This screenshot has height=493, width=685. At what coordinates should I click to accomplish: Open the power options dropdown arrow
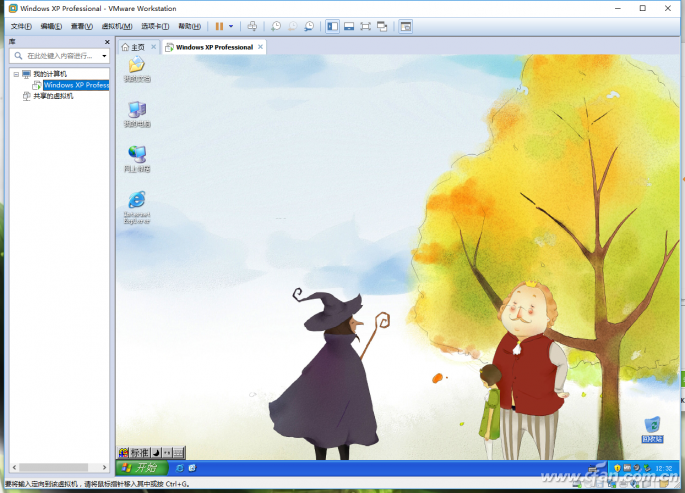tap(231, 26)
